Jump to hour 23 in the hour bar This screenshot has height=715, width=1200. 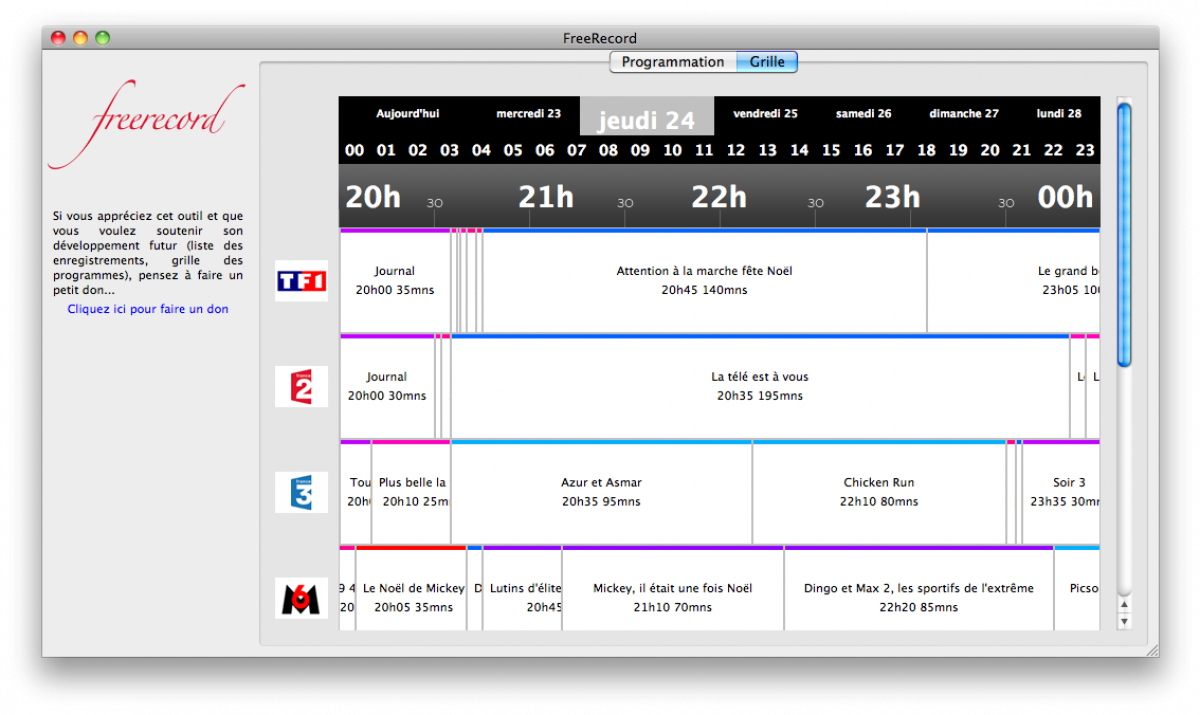point(1085,151)
